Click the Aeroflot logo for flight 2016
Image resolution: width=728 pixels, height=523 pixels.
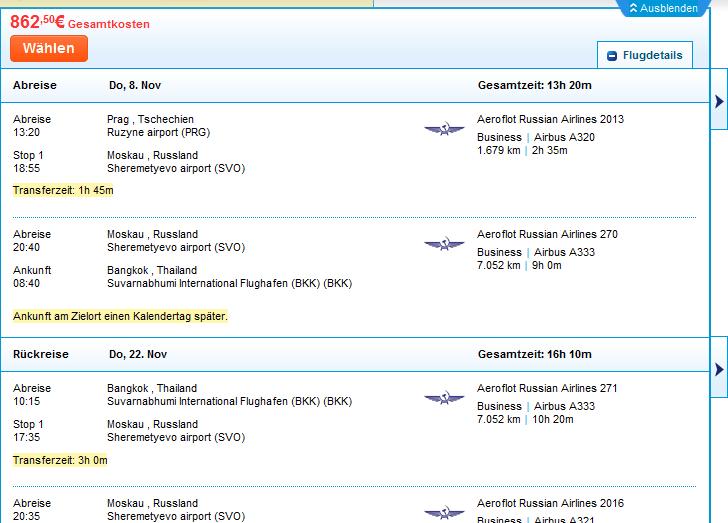tap(444, 512)
